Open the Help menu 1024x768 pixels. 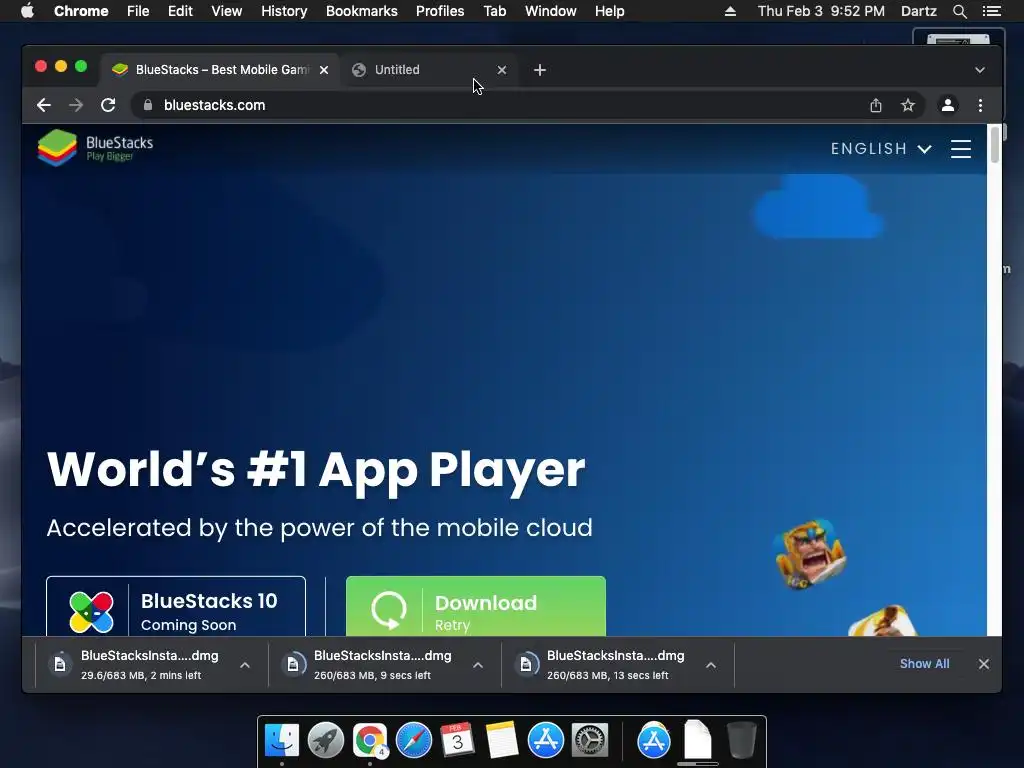coord(609,11)
